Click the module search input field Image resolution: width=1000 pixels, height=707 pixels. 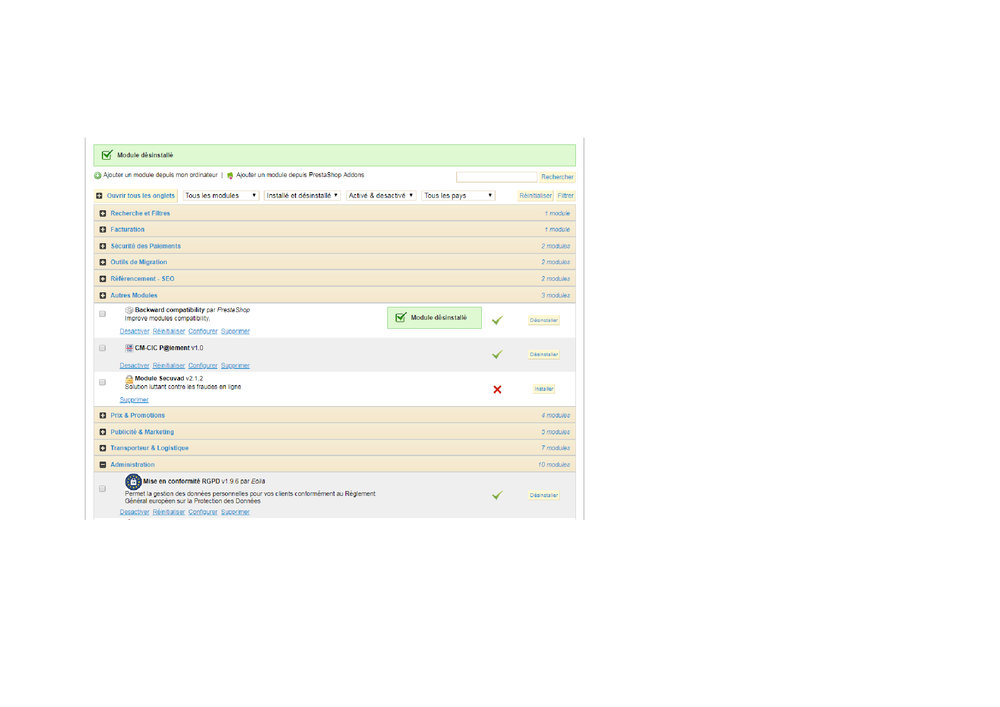(497, 177)
